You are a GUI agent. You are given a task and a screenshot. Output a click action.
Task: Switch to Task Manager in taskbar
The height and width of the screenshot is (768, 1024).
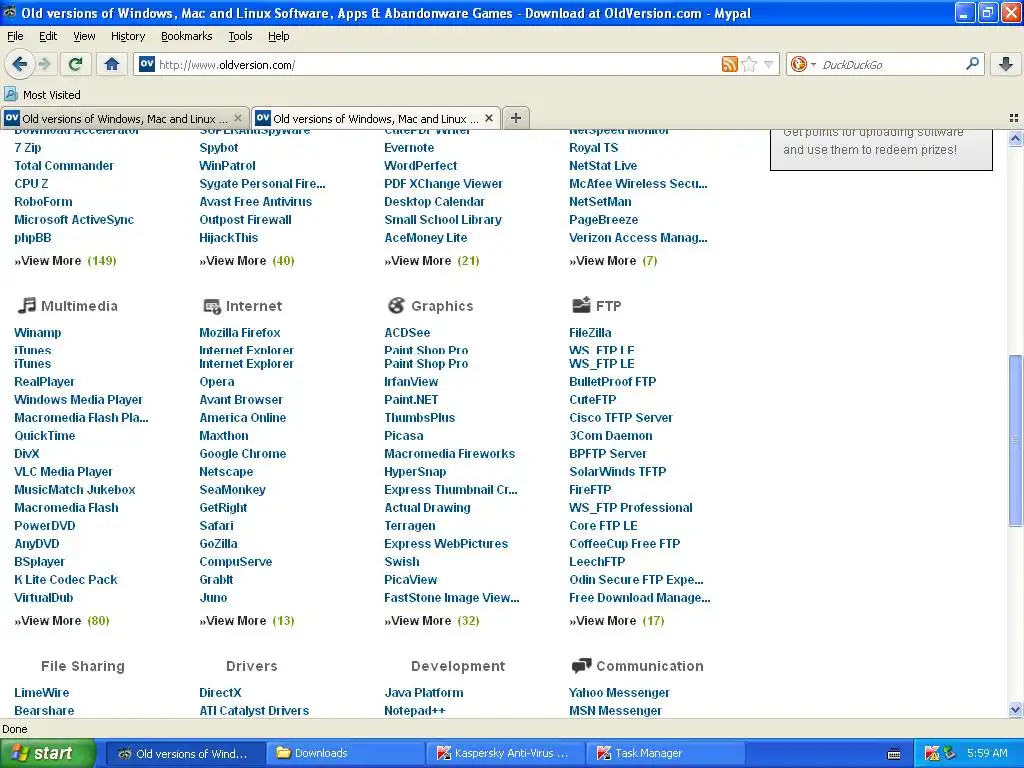pos(666,753)
